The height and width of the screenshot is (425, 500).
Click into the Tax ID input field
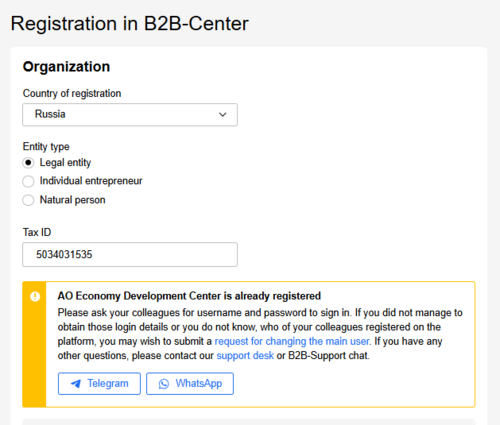click(130, 255)
